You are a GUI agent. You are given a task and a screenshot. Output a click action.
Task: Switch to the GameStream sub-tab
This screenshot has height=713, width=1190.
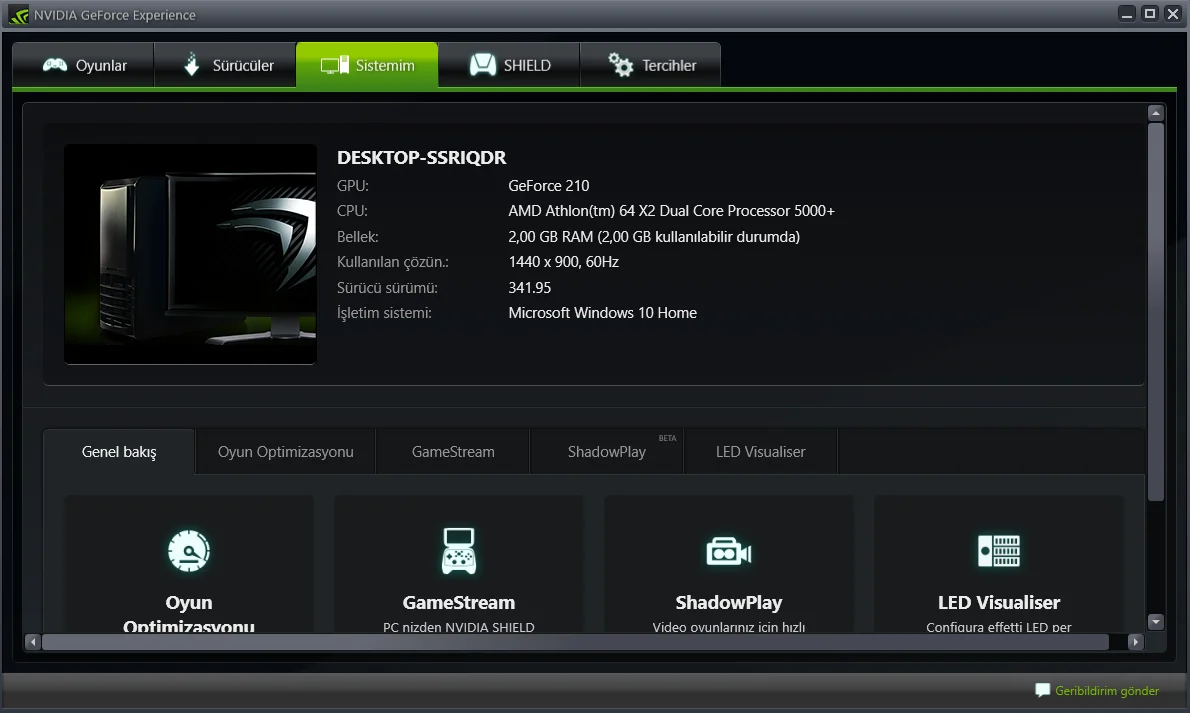tap(453, 452)
